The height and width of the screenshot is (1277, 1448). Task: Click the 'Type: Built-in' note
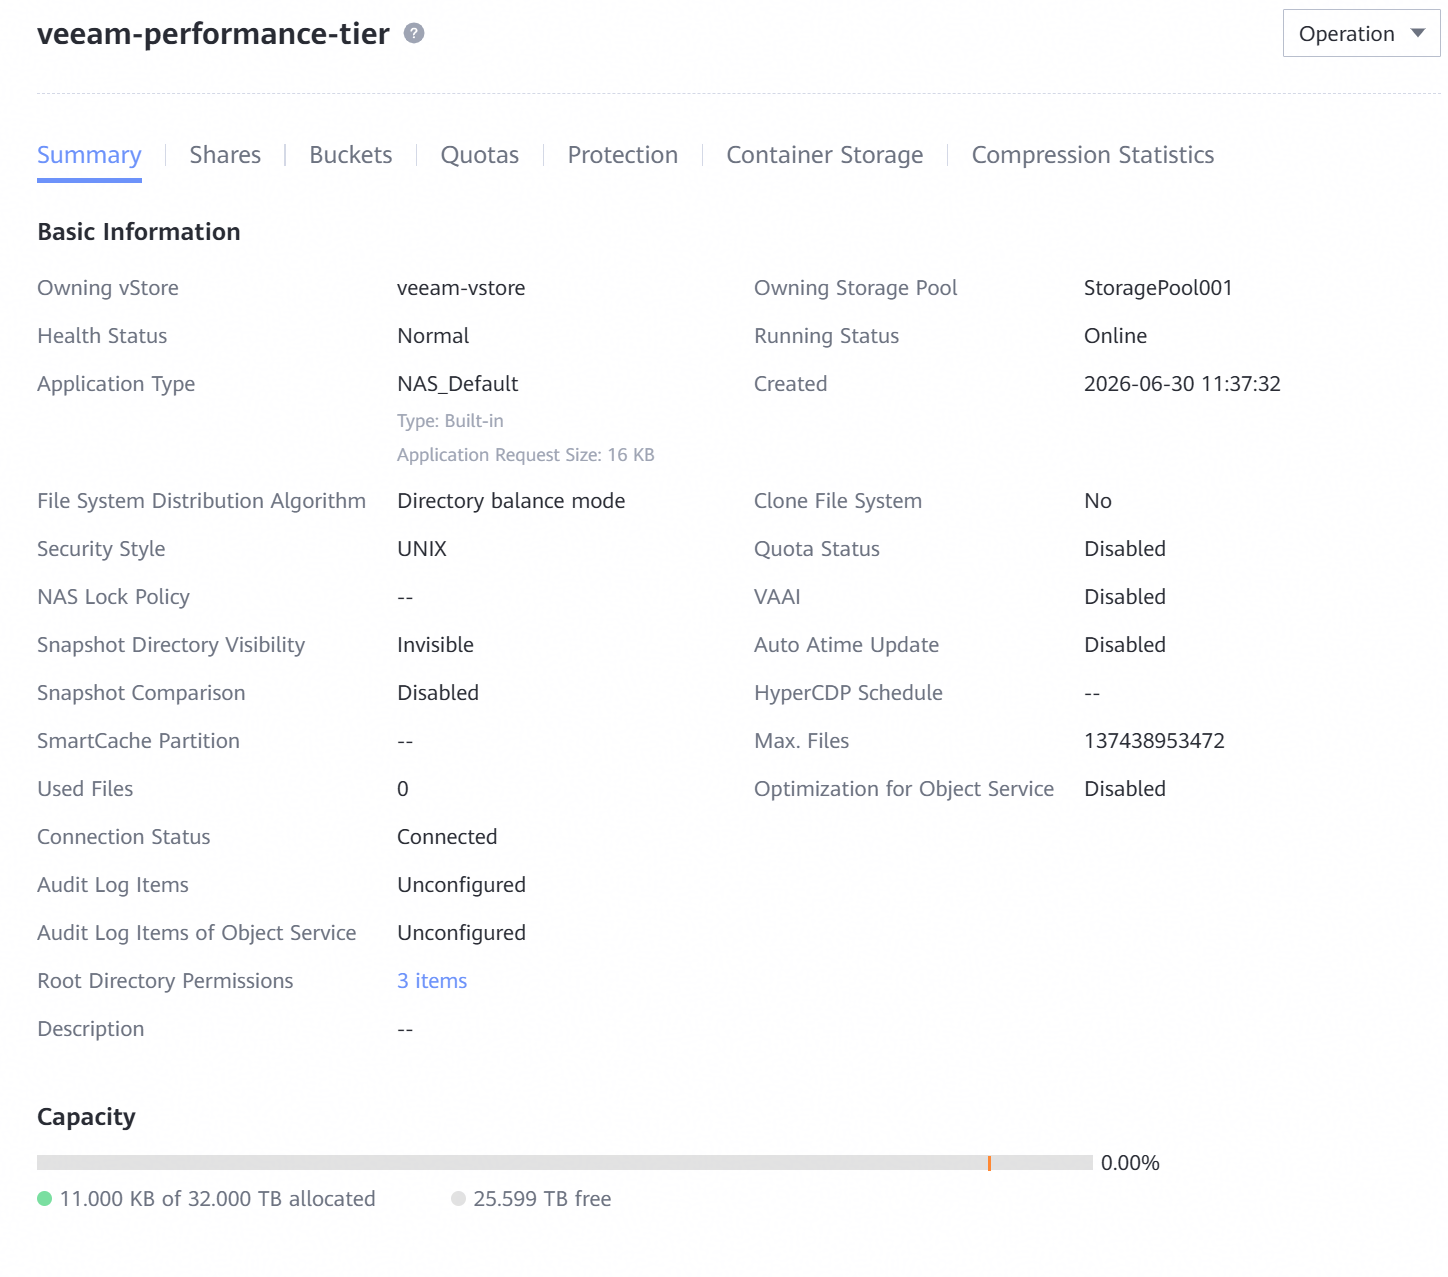450,421
